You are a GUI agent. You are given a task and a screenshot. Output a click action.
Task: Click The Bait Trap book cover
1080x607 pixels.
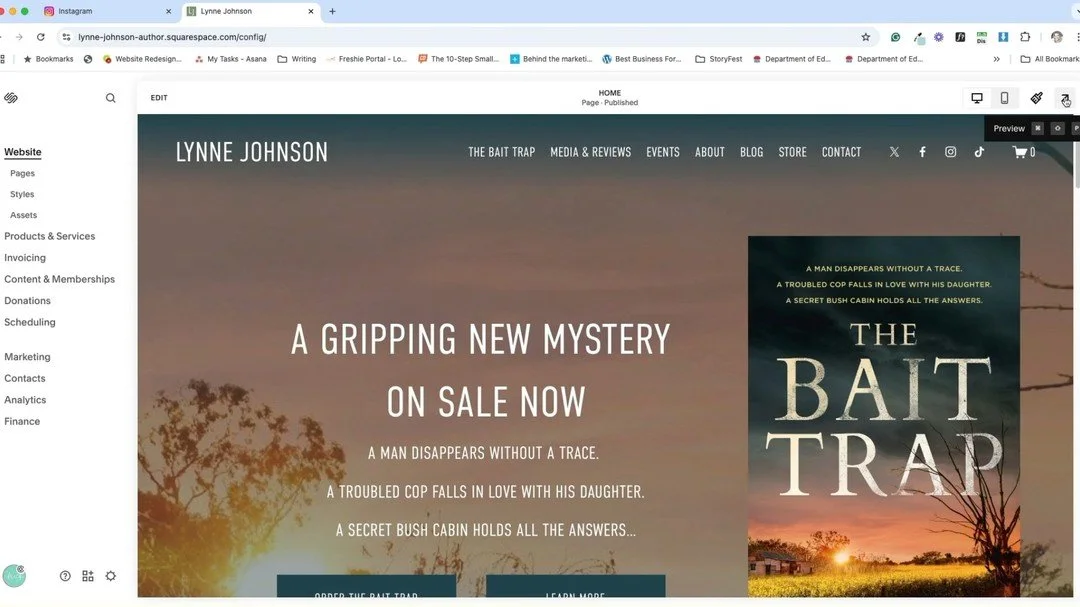click(884, 416)
